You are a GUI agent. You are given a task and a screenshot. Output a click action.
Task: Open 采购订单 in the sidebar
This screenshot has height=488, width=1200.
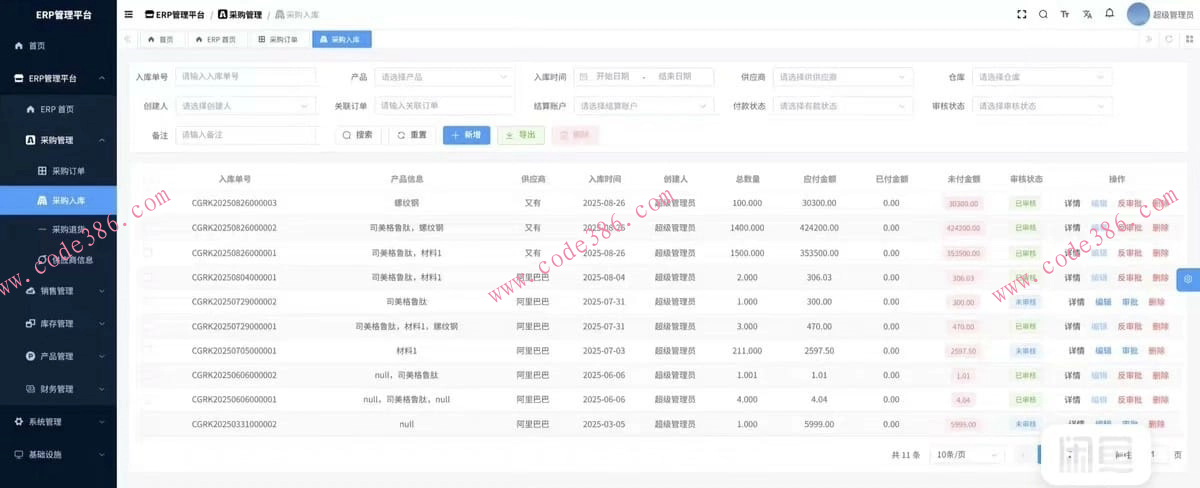click(58, 171)
